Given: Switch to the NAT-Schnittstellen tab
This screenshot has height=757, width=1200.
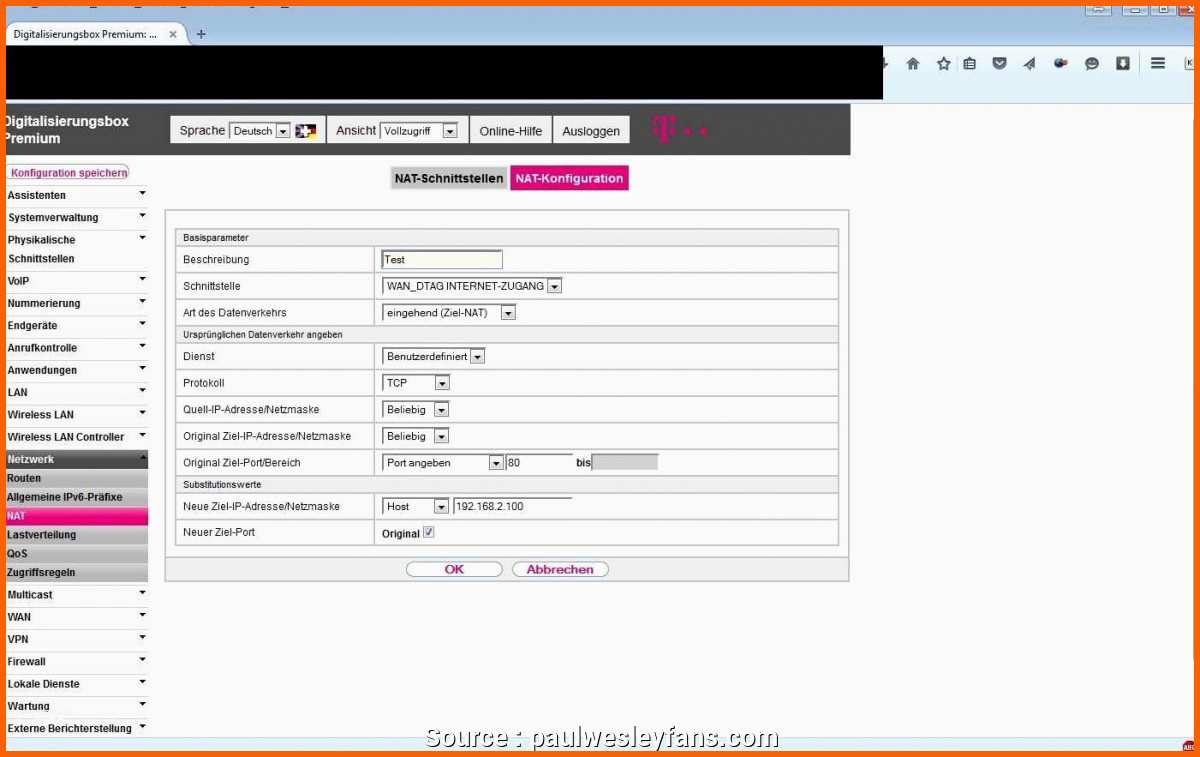Looking at the screenshot, I should coord(449,179).
